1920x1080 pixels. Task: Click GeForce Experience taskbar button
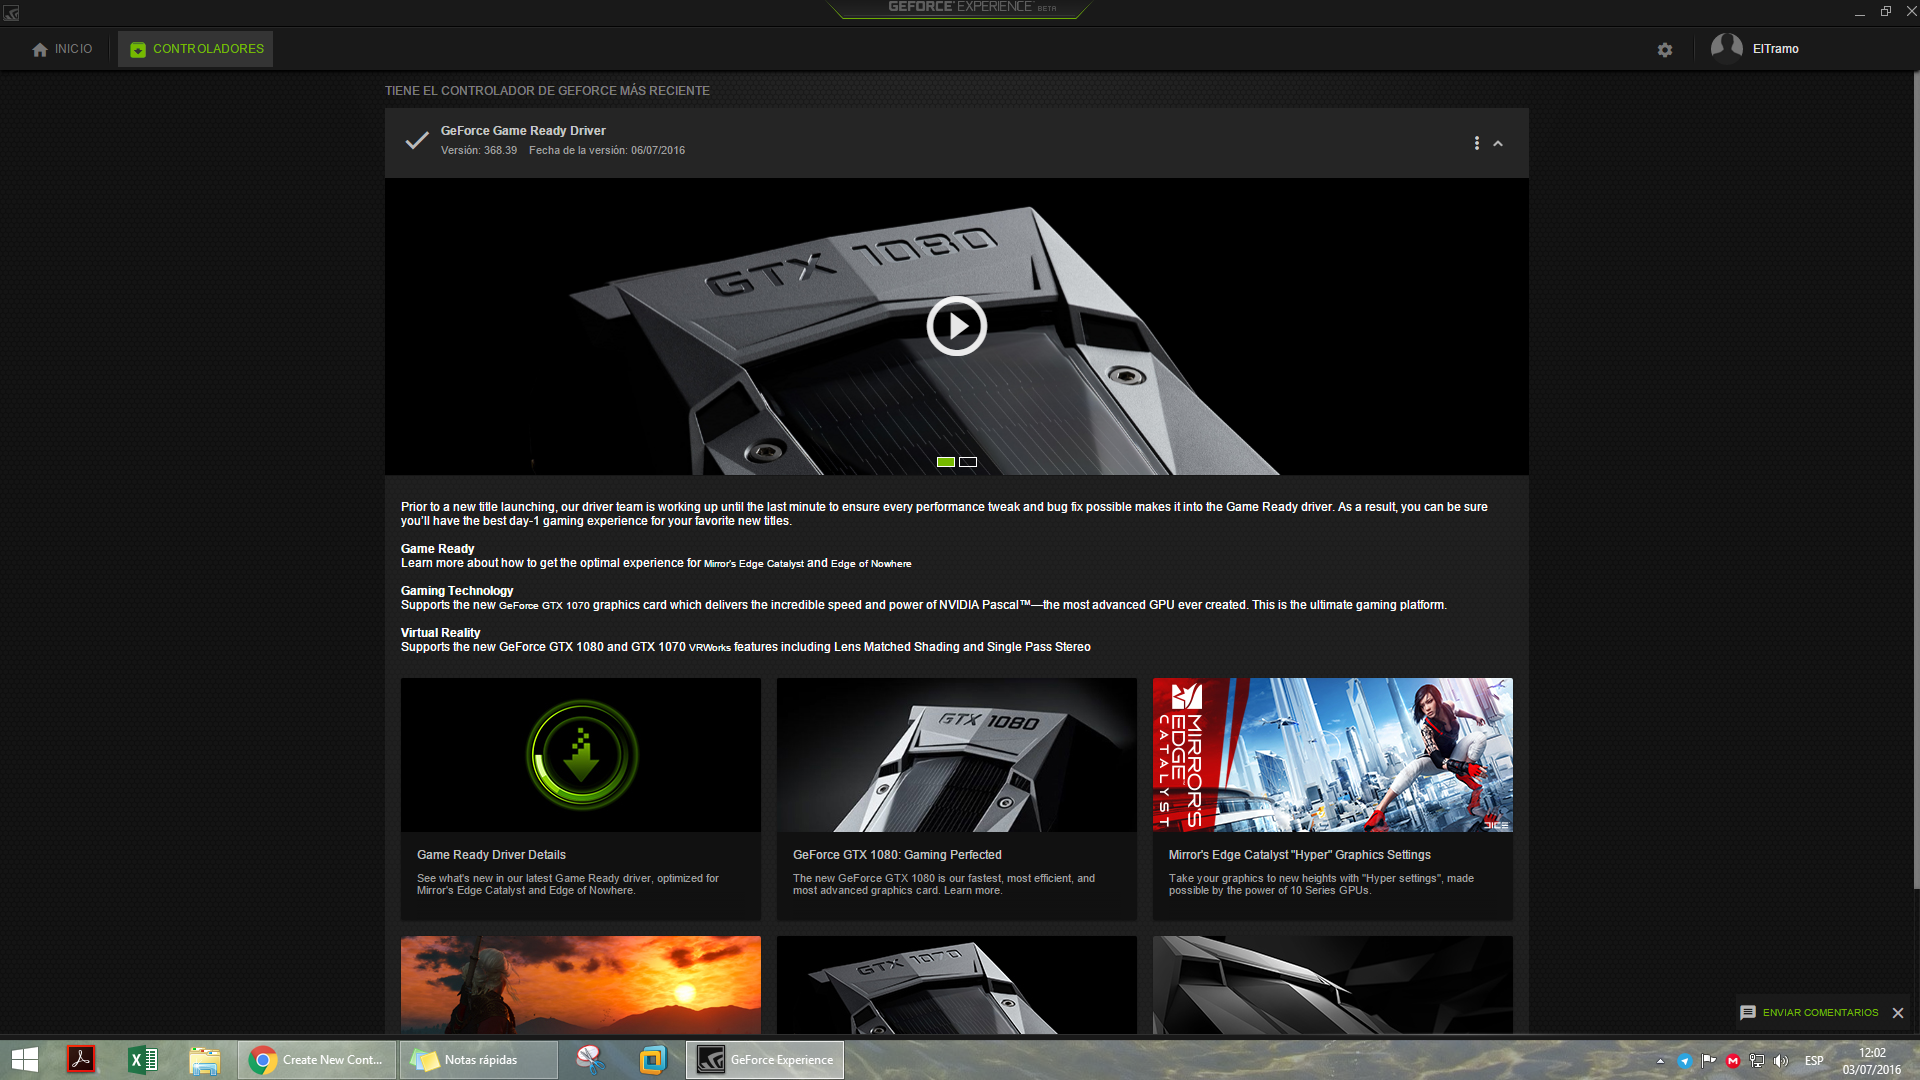pos(765,1060)
